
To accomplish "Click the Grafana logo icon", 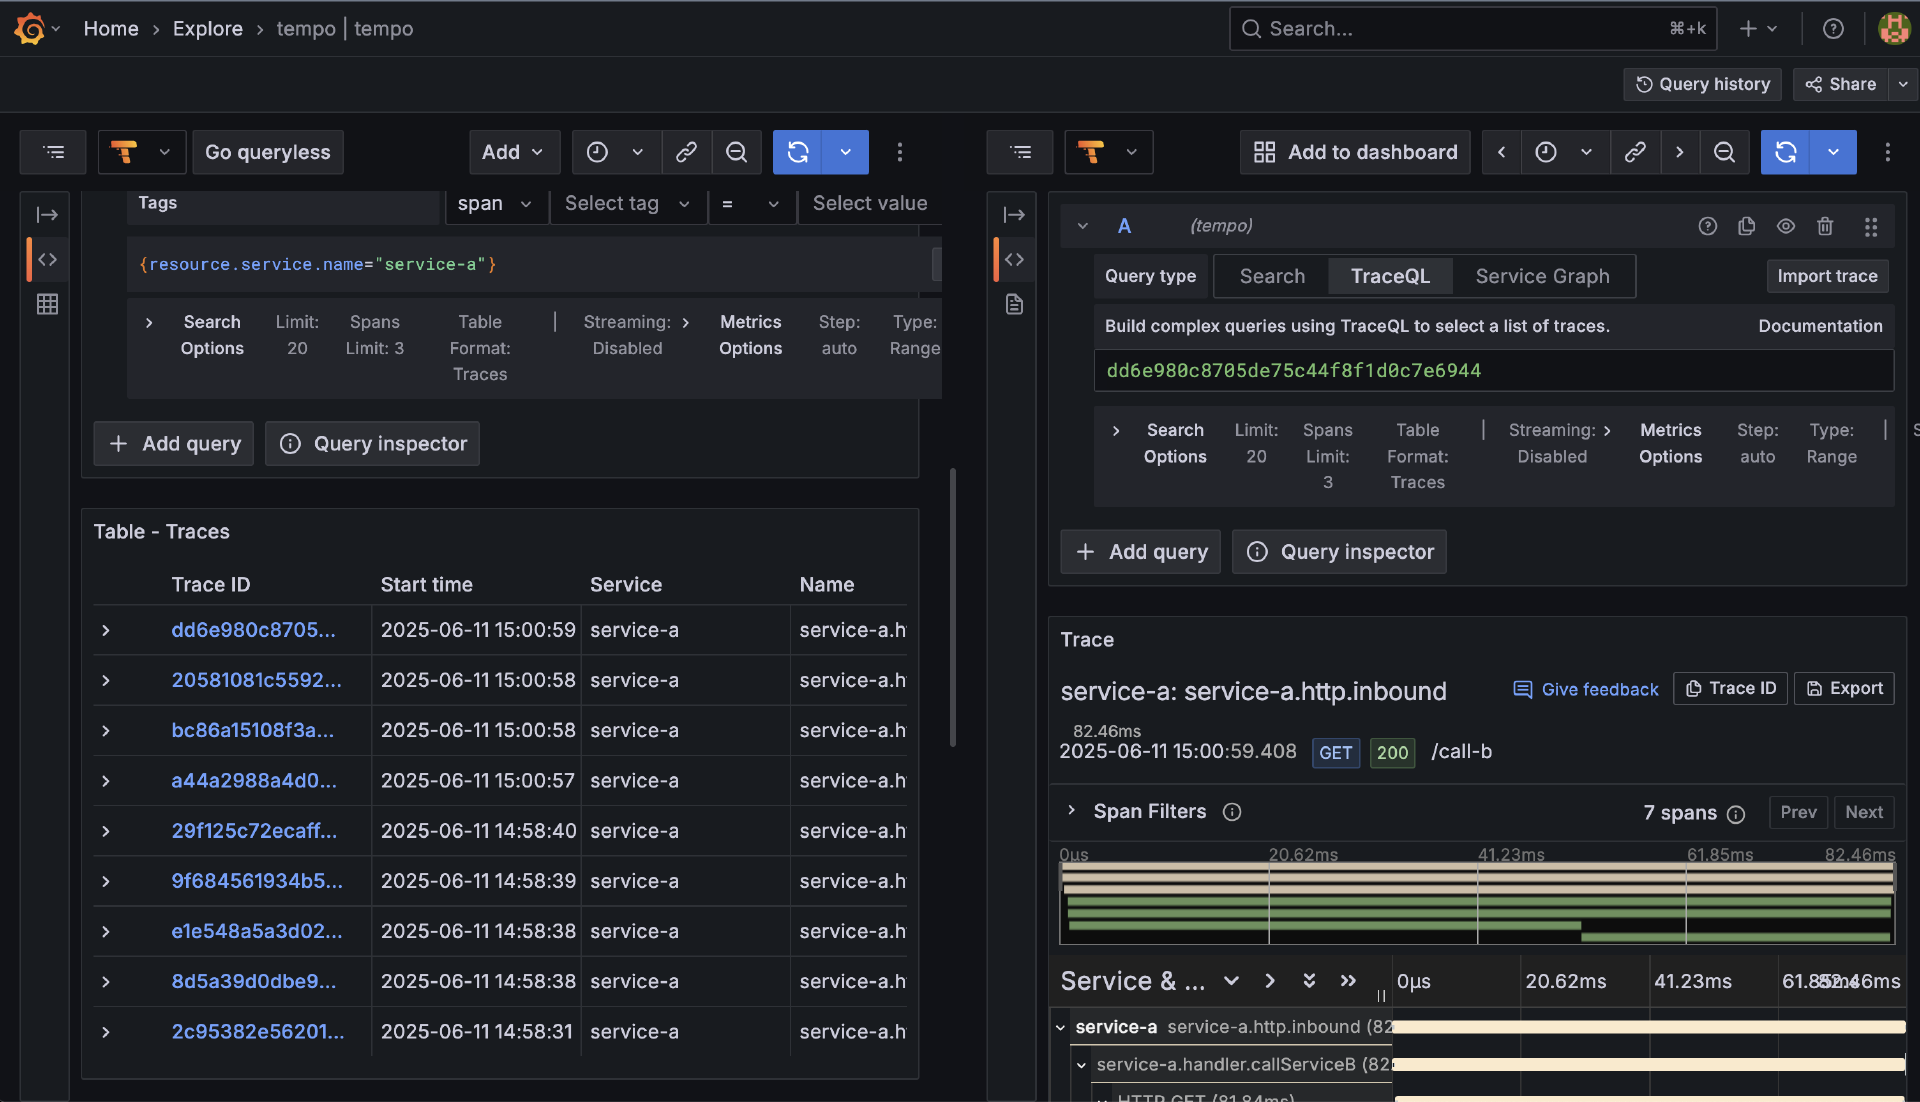I will click(x=29, y=29).
